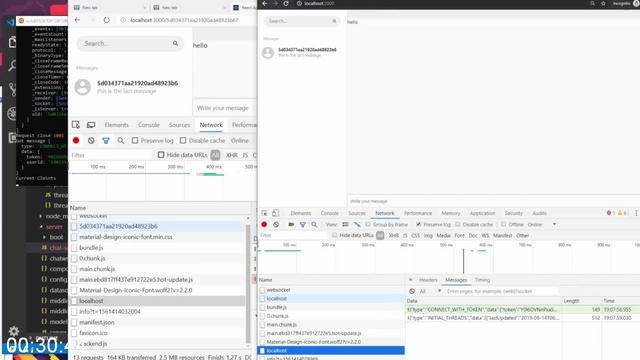Screen dimensions: 640x360
Task: Toggle the overview waterfall icon in right DevTools
Action: pyautogui.click(x=357, y=224)
